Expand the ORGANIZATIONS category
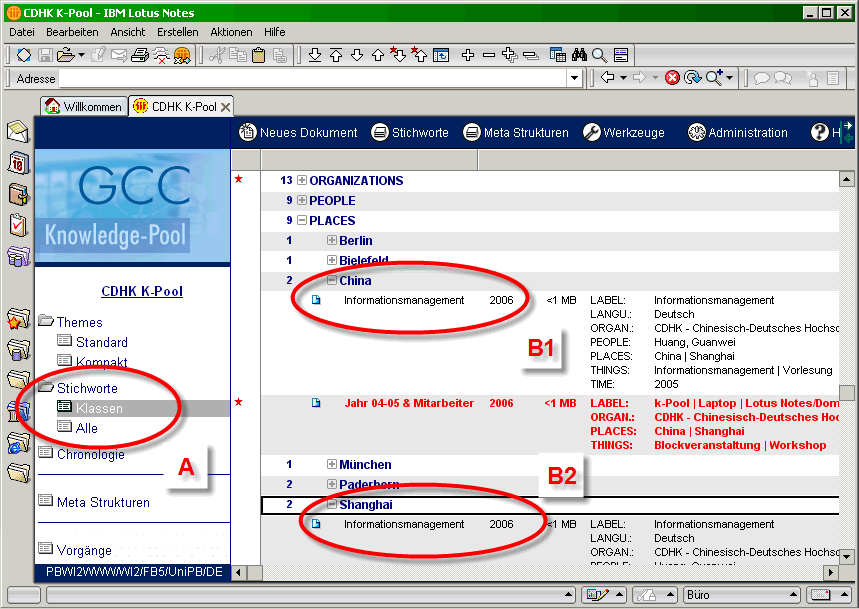 tap(302, 180)
